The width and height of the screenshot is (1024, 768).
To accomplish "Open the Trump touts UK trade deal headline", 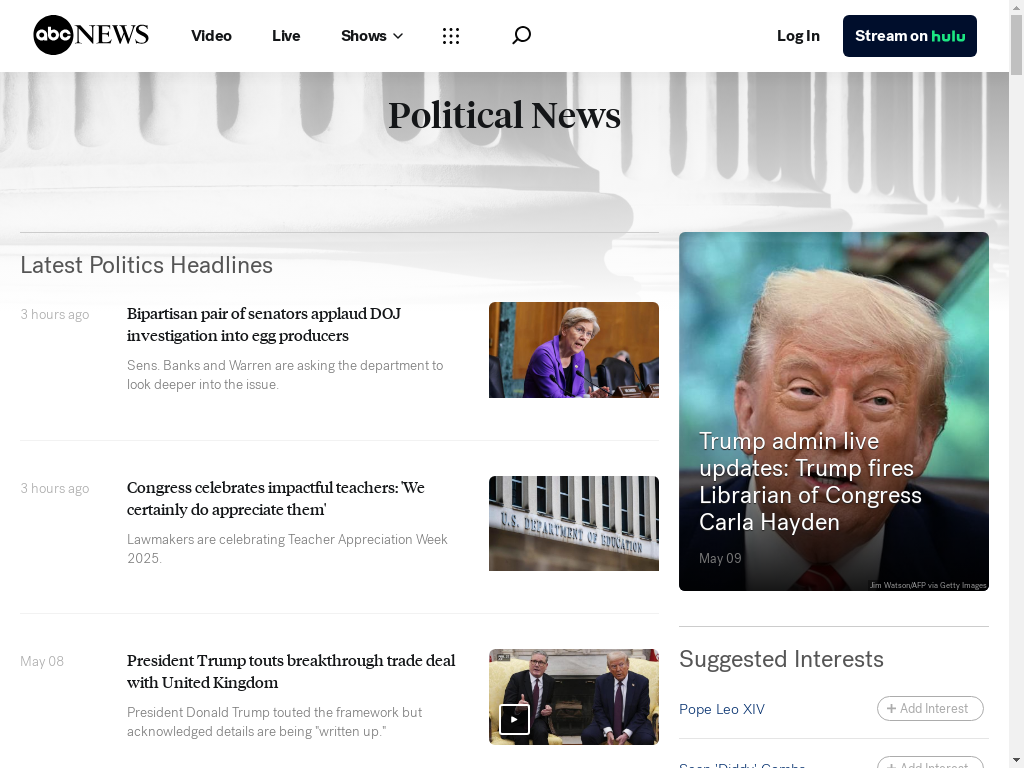I will pyautogui.click(x=291, y=671).
